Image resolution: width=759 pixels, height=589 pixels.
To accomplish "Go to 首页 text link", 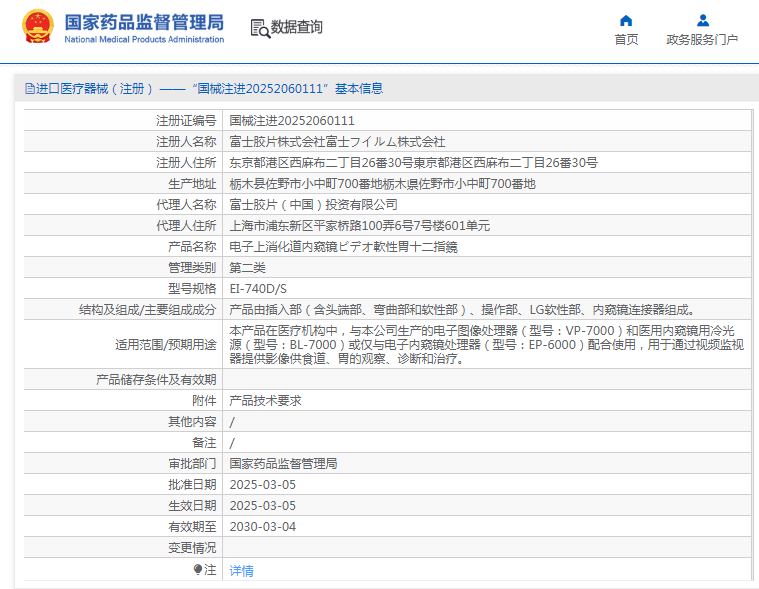I will click(626, 39).
